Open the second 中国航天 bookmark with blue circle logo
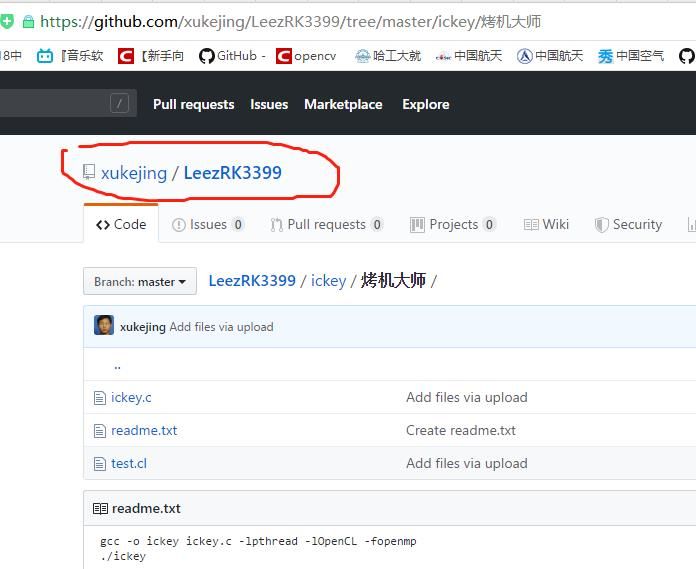This screenshot has height=569, width=696. (550, 56)
